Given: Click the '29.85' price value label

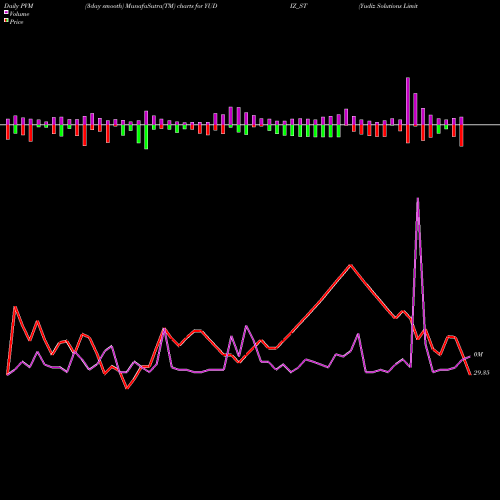Looking at the screenshot, I should [x=481, y=373].
